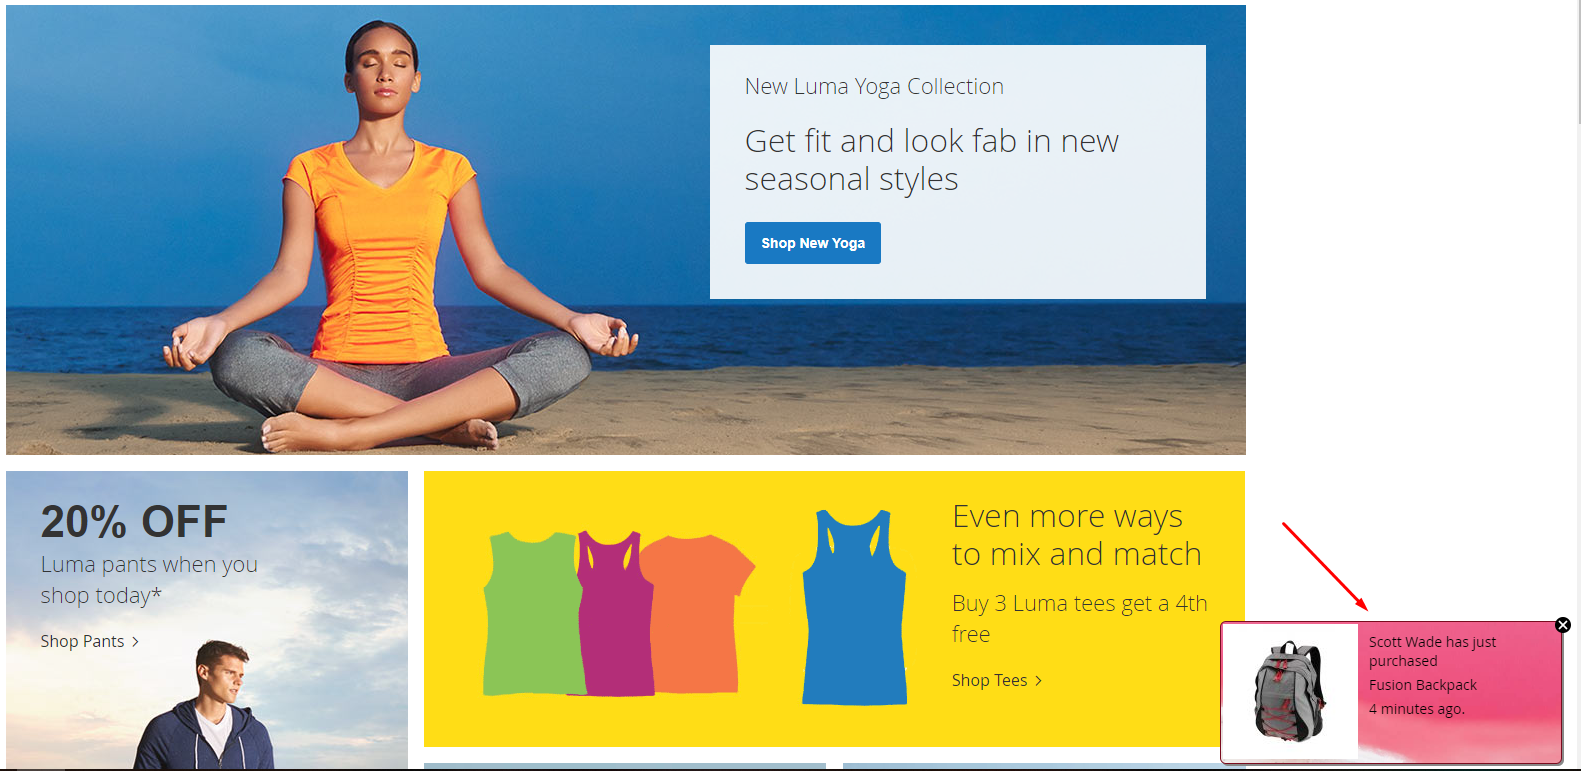This screenshot has height=771, width=1581.
Task: Click 'Scott Wade has just purchased' text
Action: 1432,651
